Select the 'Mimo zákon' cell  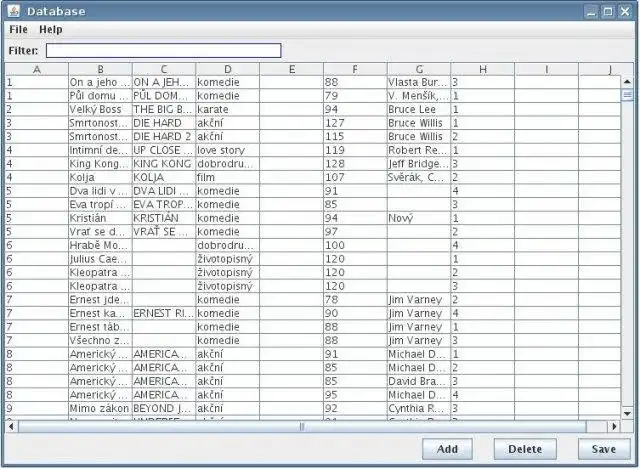pyautogui.click(x=100, y=408)
